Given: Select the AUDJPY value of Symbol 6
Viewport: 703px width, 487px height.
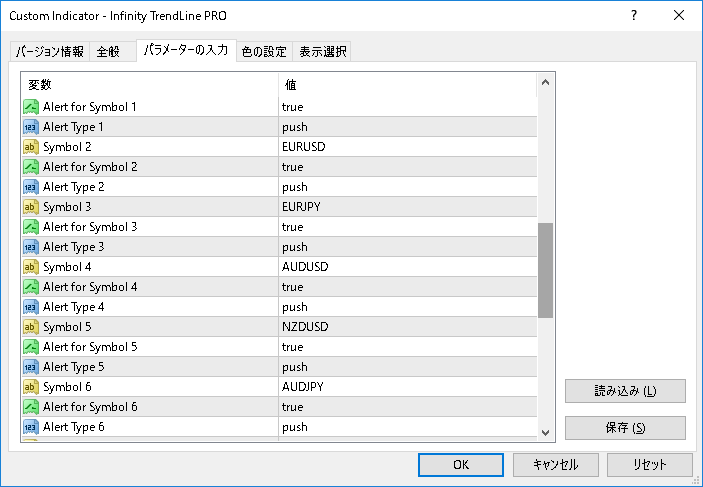Looking at the screenshot, I should pyautogui.click(x=408, y=387).
